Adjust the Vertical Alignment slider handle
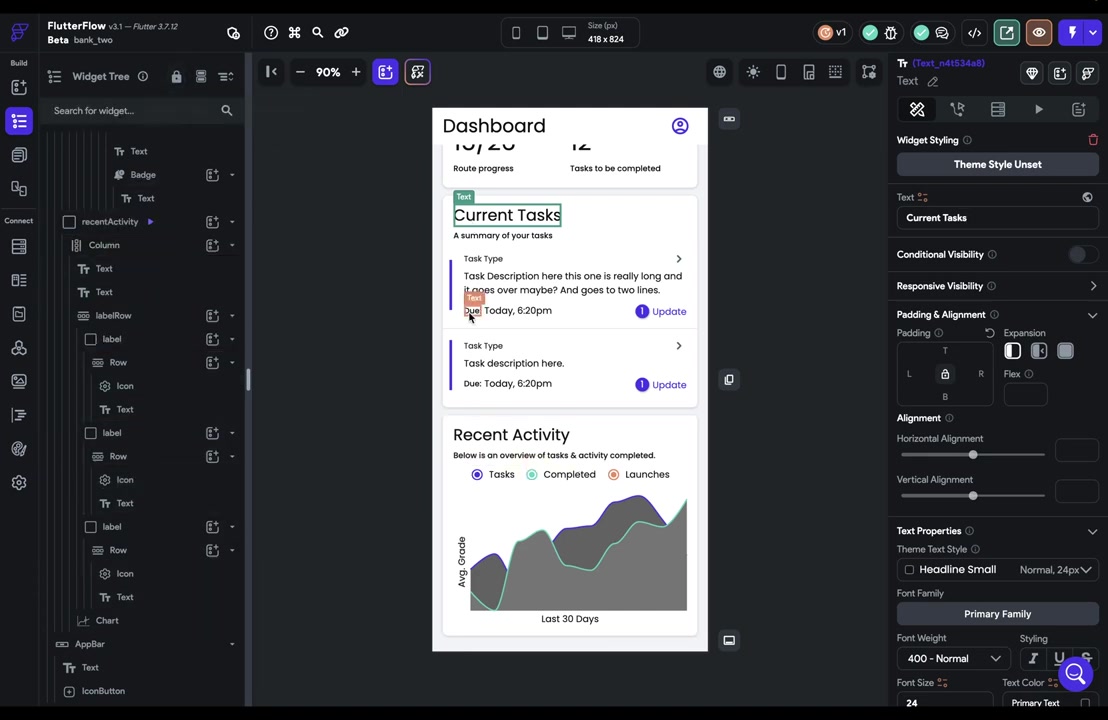The image size is (1108, 720). (973, 496)
